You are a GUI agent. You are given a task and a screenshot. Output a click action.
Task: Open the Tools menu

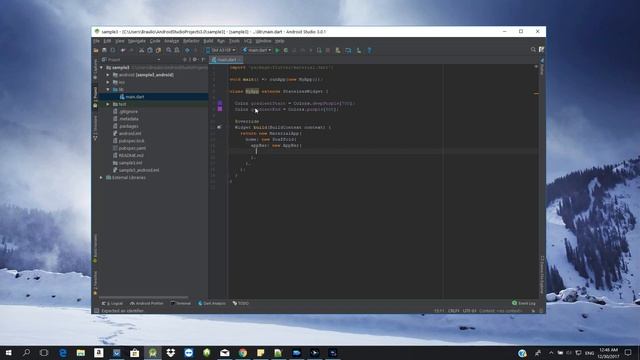tap(234, 41)
